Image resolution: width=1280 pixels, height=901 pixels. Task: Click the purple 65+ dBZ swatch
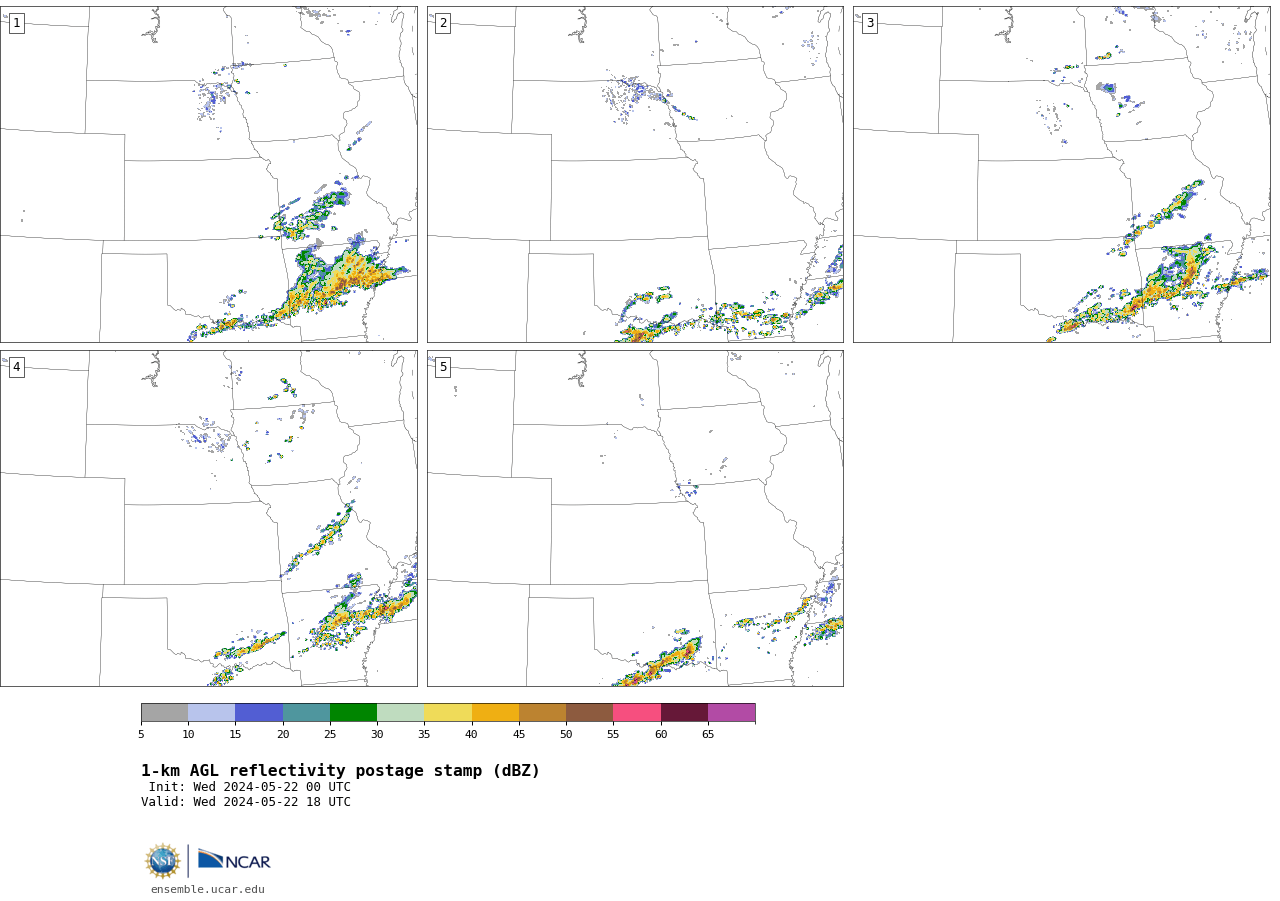[731, 712]
